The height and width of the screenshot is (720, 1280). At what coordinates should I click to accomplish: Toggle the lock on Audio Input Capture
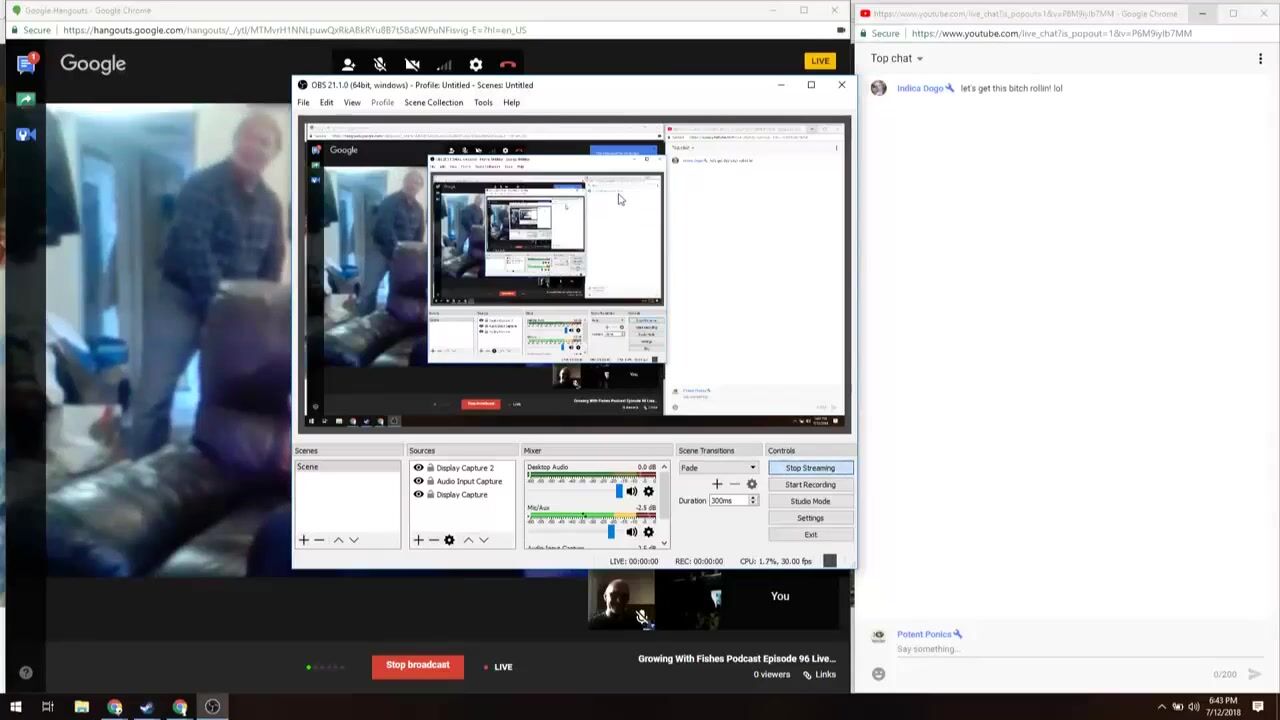tap(430, 481)
